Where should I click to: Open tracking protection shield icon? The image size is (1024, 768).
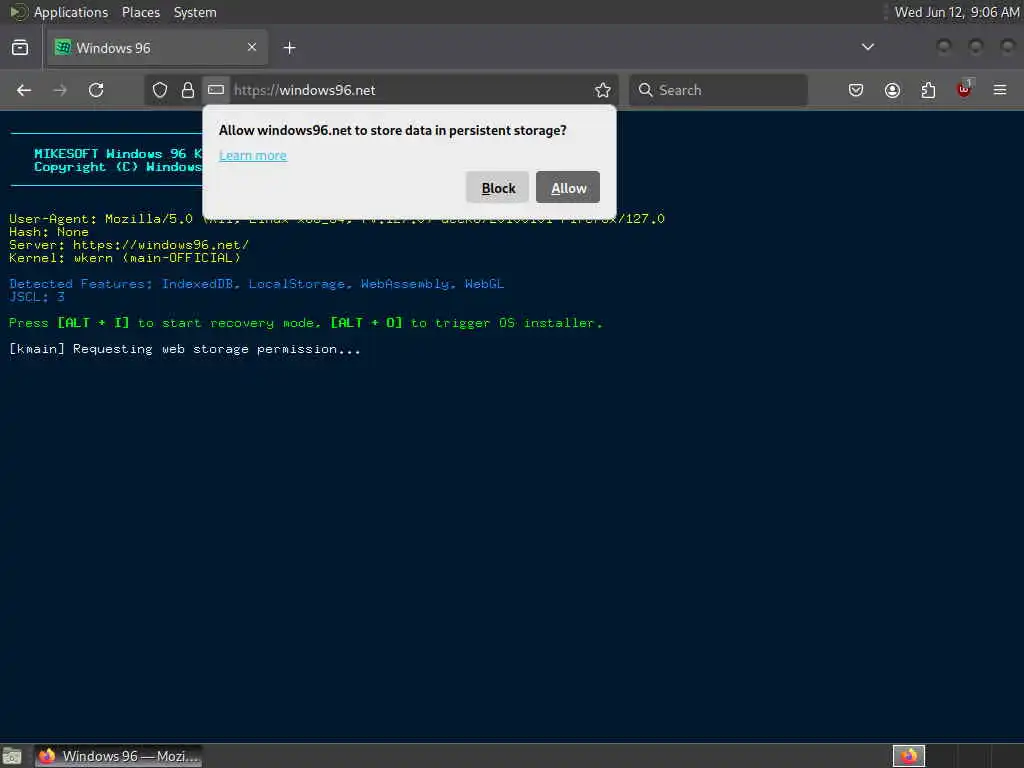159,90
